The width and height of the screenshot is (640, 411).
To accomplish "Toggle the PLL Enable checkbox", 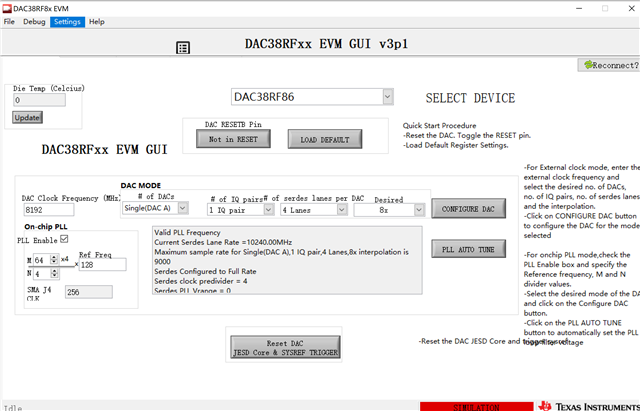I will click(x=64, y=239).
